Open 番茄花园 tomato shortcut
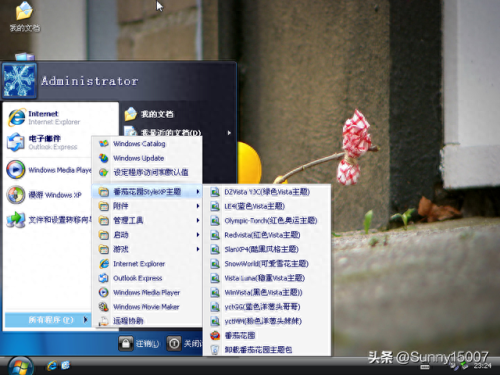The width and height of the screenshot is (500, 375). click(267, 335)
